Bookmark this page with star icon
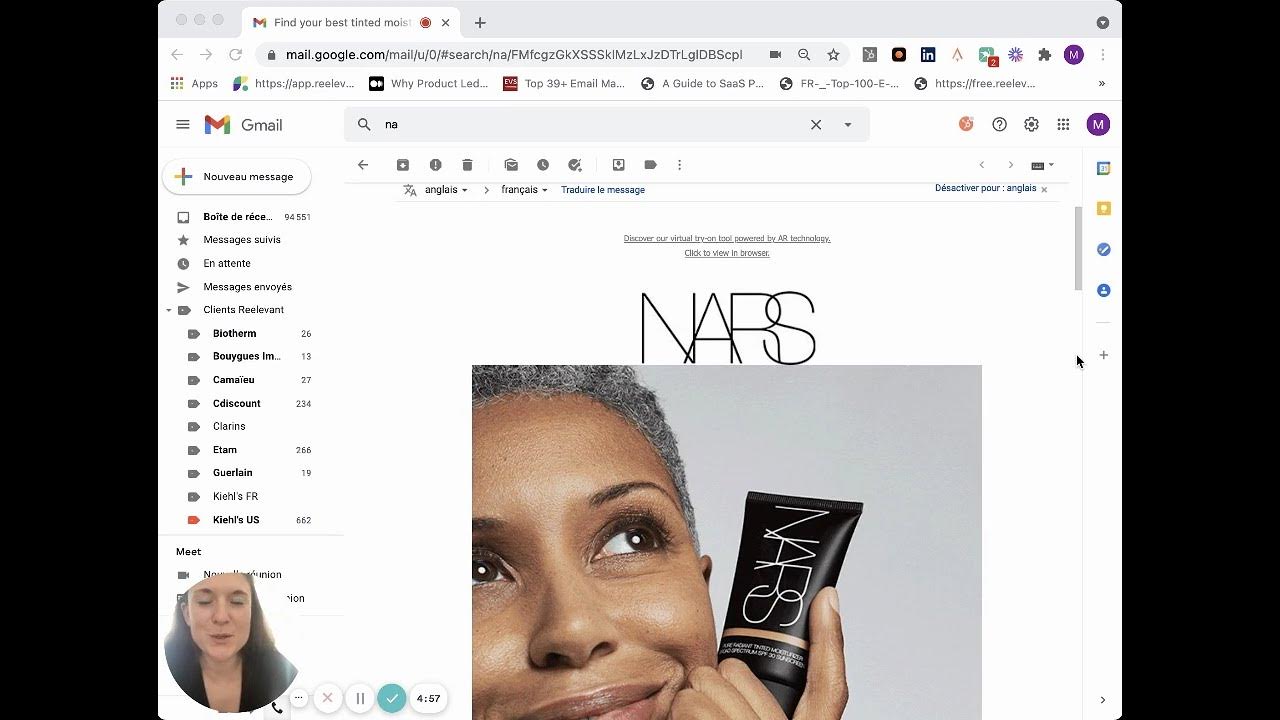Image resolution: width=1280 pixels, height=720 pixels. click(833, 55)
